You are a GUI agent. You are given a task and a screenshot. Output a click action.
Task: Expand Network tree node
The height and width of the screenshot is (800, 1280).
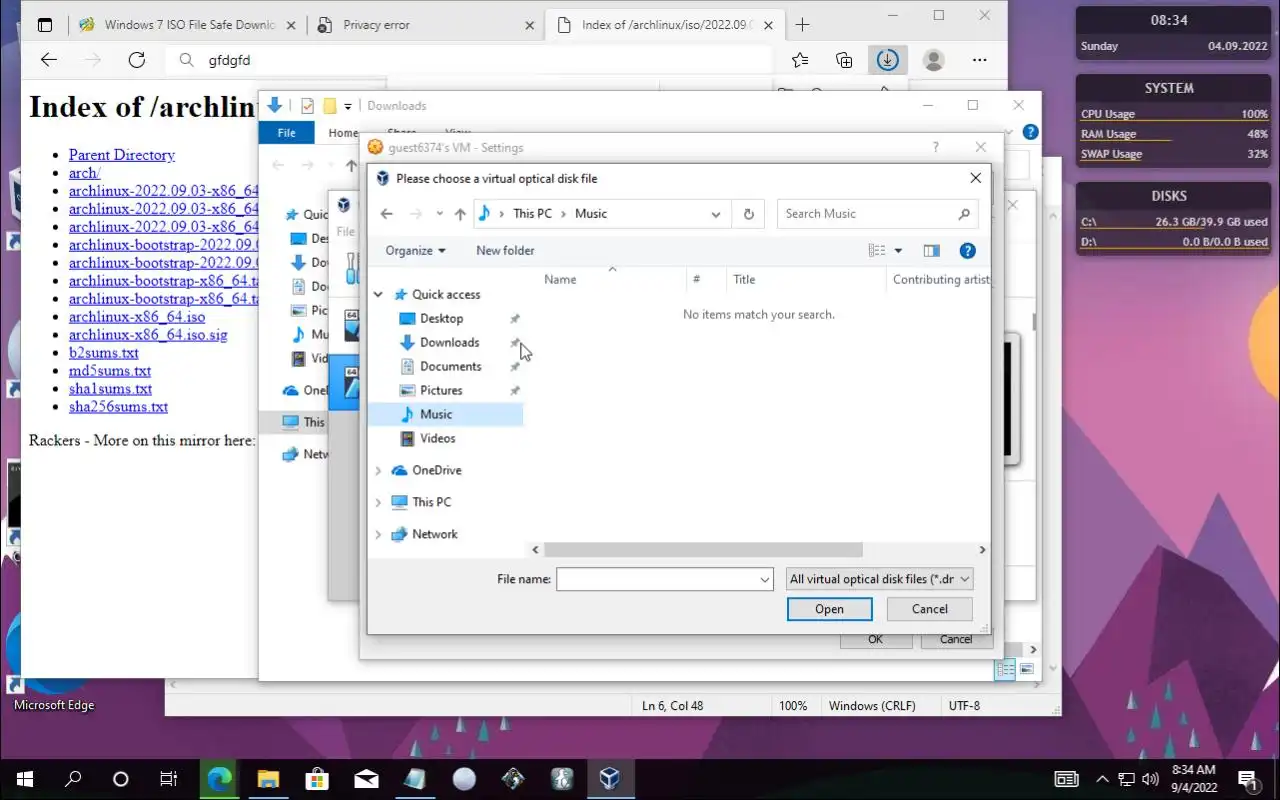pyautogui.click(x=378, y=535)
